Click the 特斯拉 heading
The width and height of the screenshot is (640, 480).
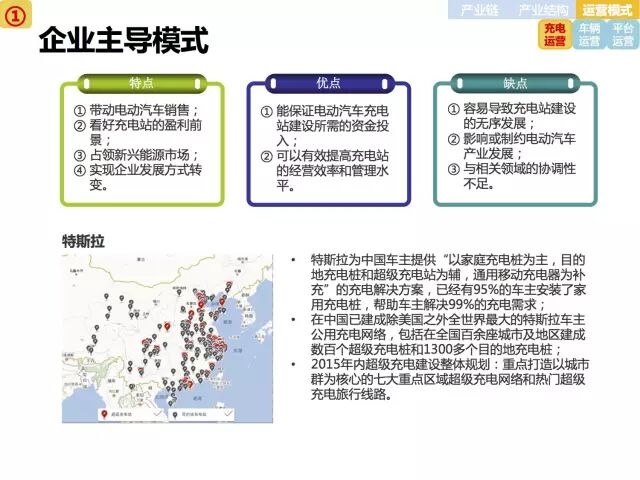83,241
